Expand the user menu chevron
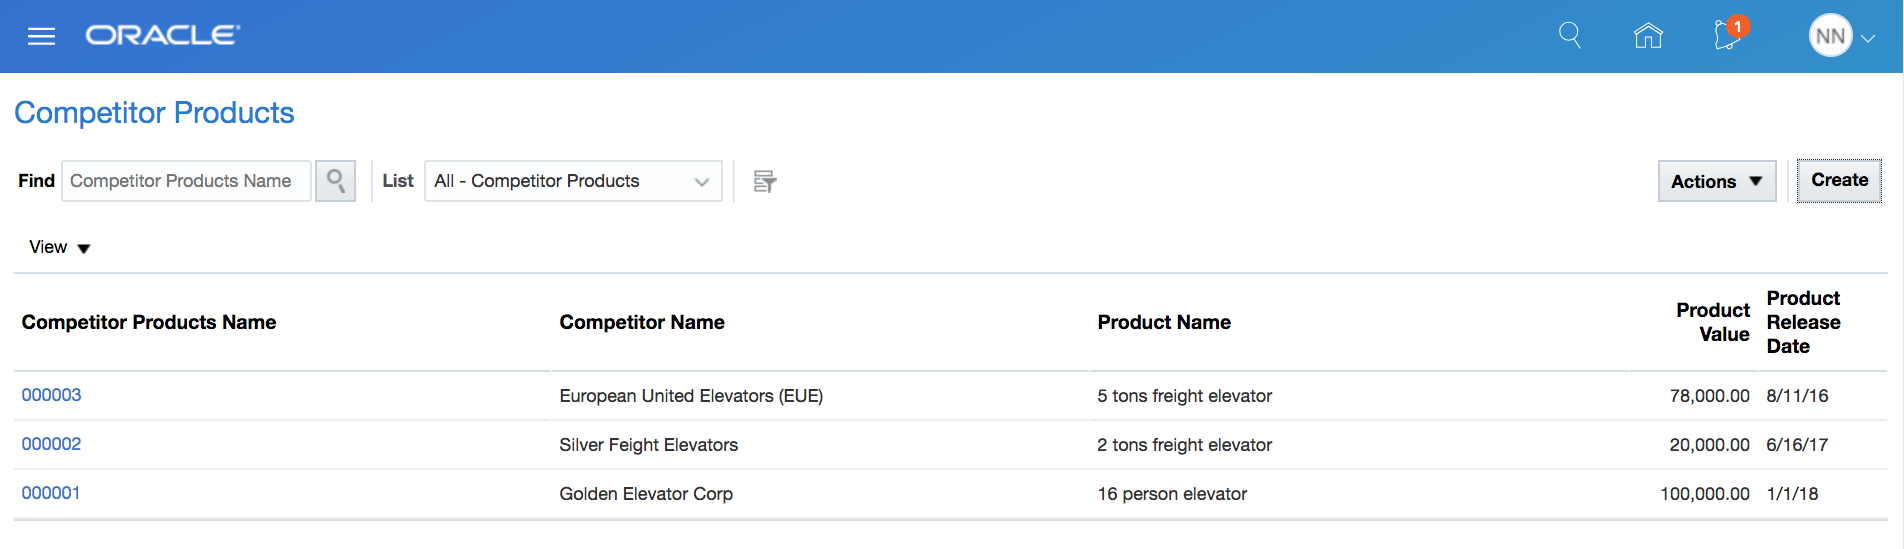Image resolution: width=1904 pixels, height=549 pixels. (x=1868, y=38)
